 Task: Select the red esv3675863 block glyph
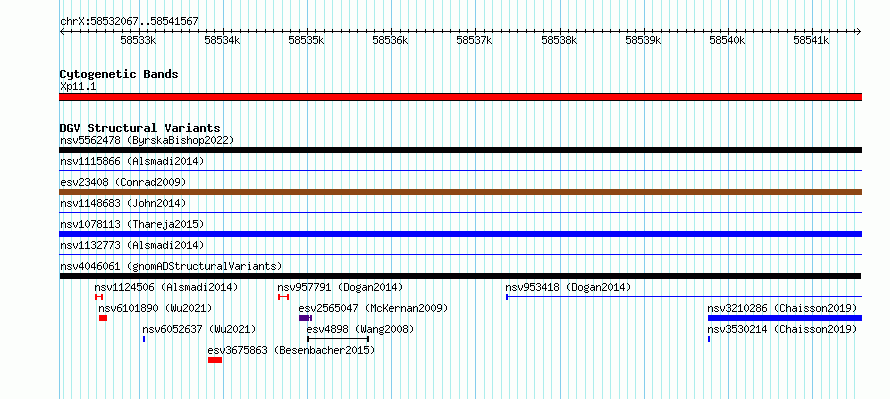pos(215,360)
